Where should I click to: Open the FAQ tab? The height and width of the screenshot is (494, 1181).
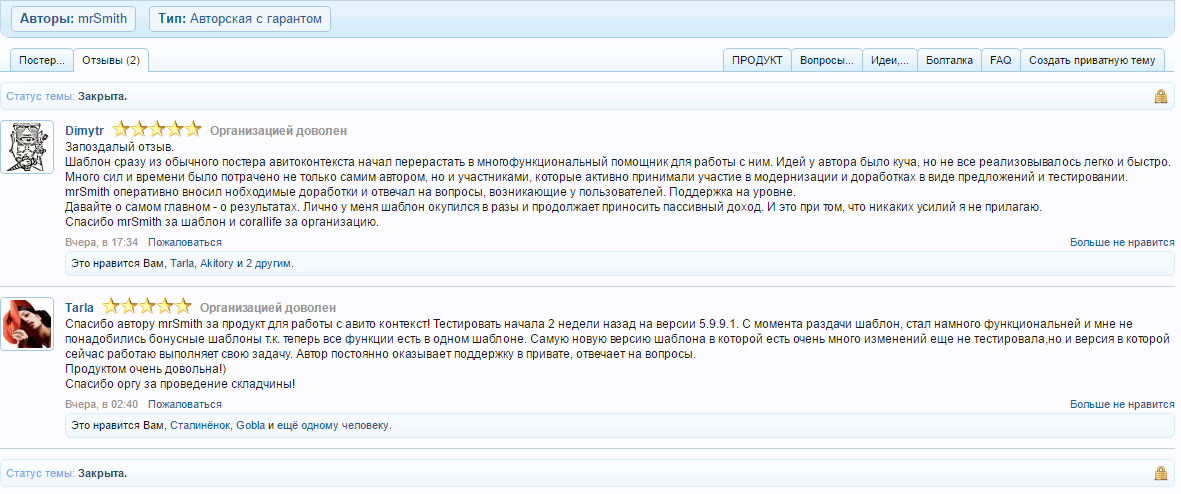(1000, 60)
